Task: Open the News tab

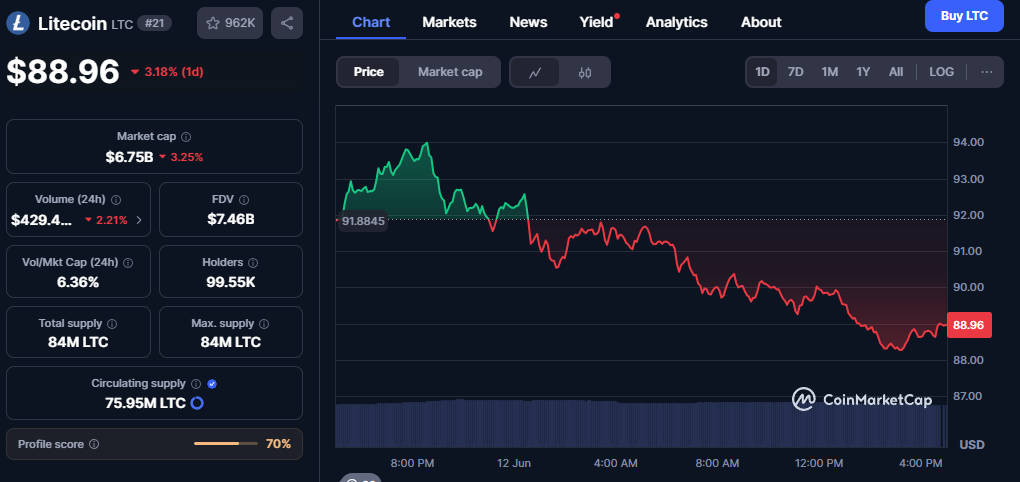Action: coord(528,22)
